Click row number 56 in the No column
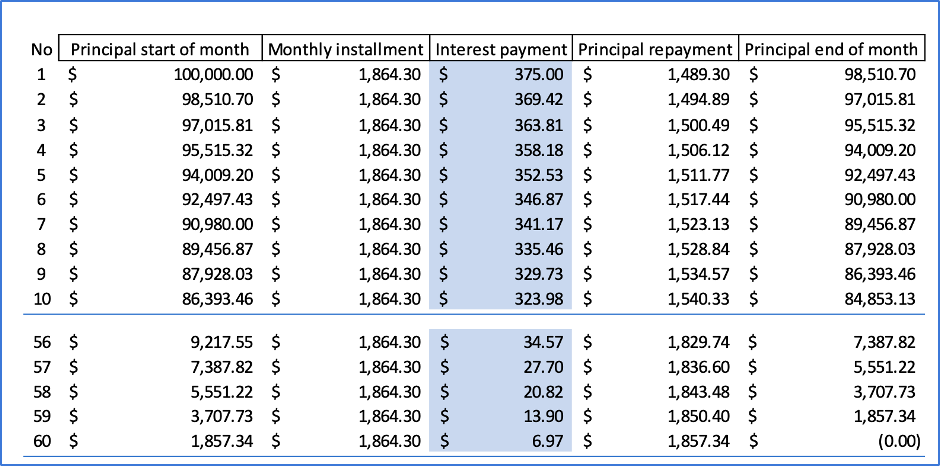Image resolution: width=940 pixels, height=466 pixels. pyautogui.click(x=41, y=342)
